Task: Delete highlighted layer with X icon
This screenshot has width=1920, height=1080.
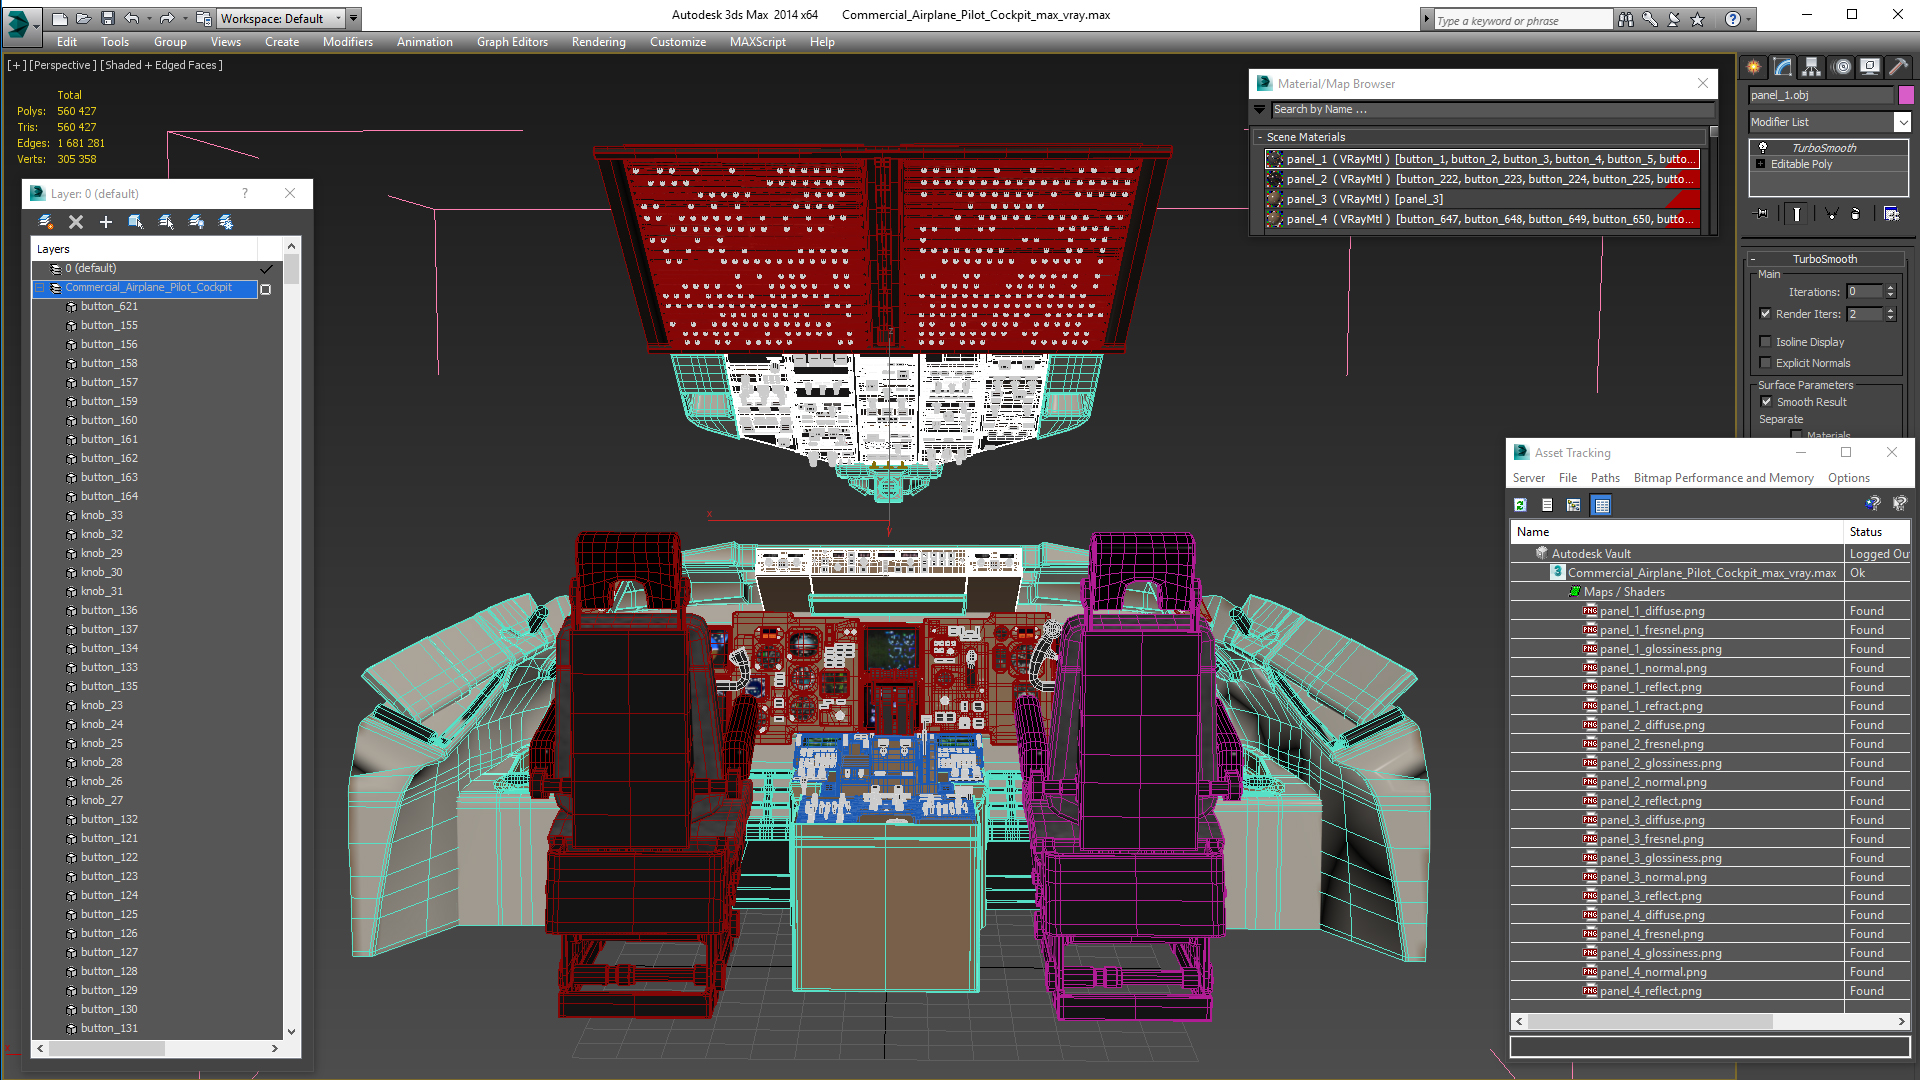Action: (x=76, y=222)
